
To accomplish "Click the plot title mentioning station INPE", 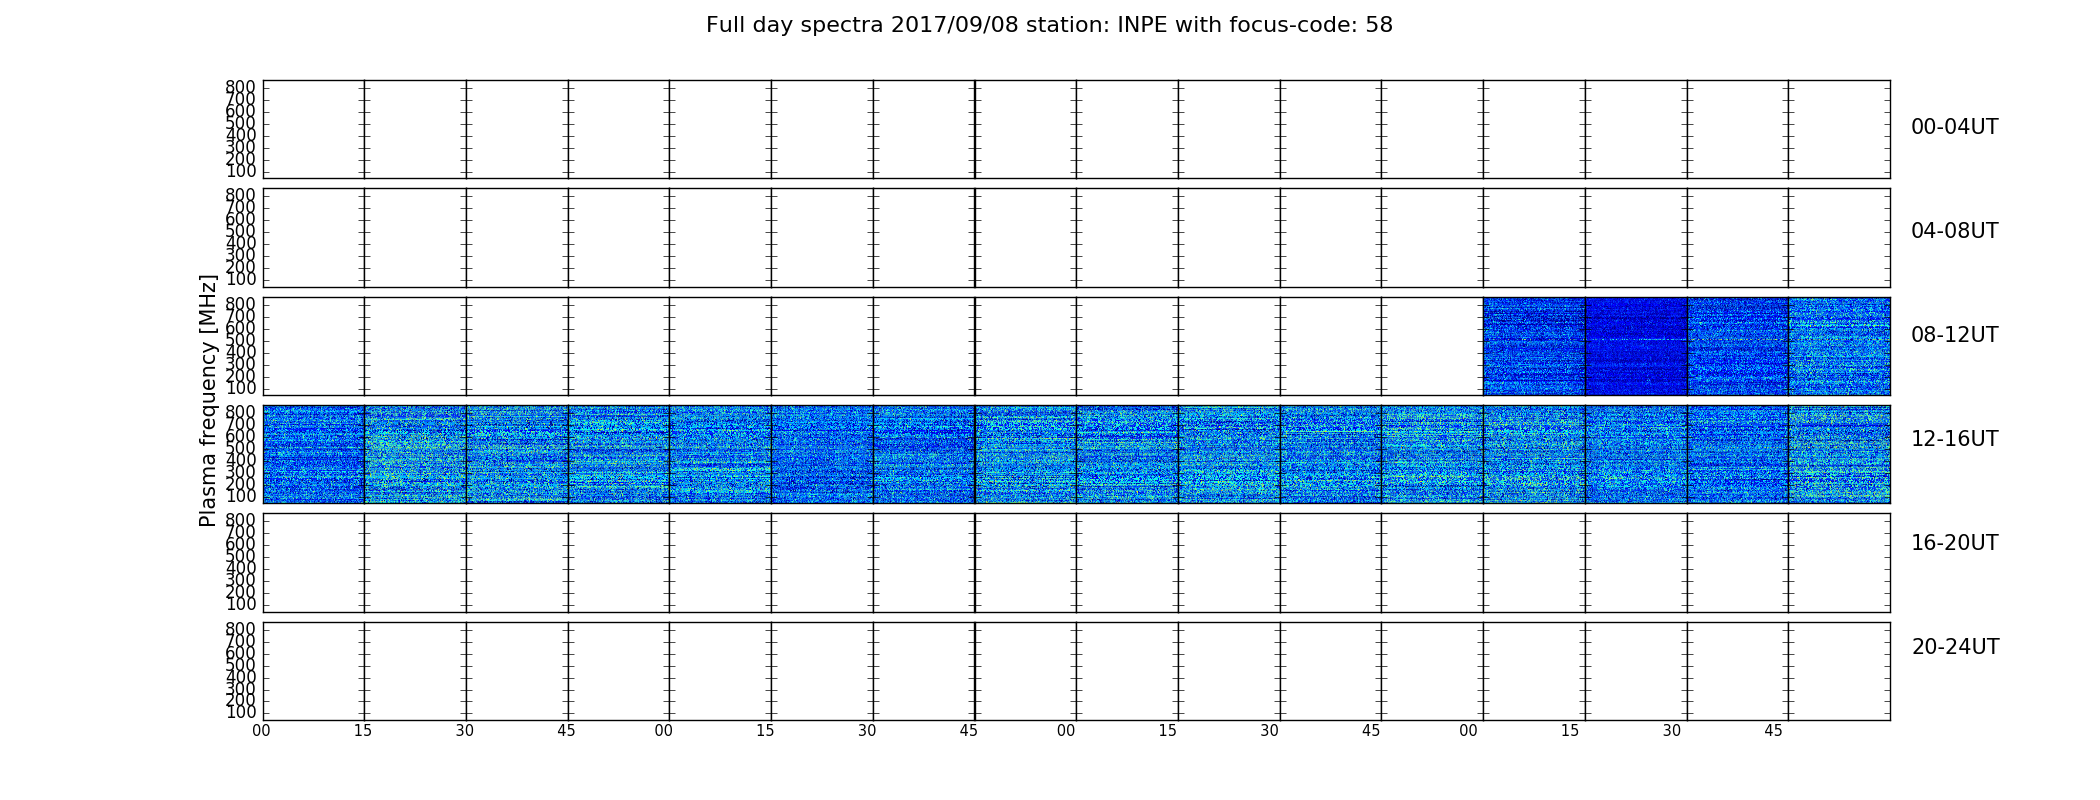I will pos(1049,25).
